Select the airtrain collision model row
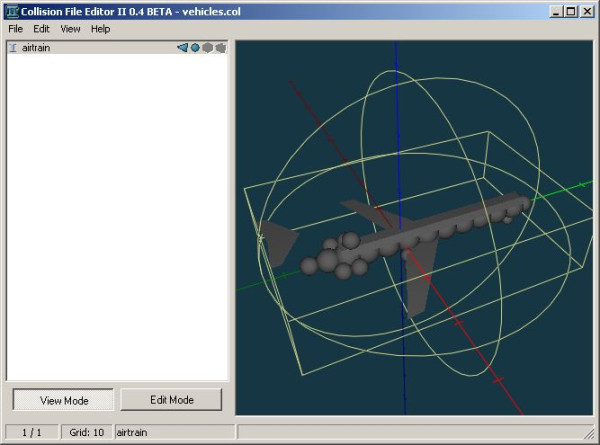Viewport: 600px width, 445px height. point(117,48)
